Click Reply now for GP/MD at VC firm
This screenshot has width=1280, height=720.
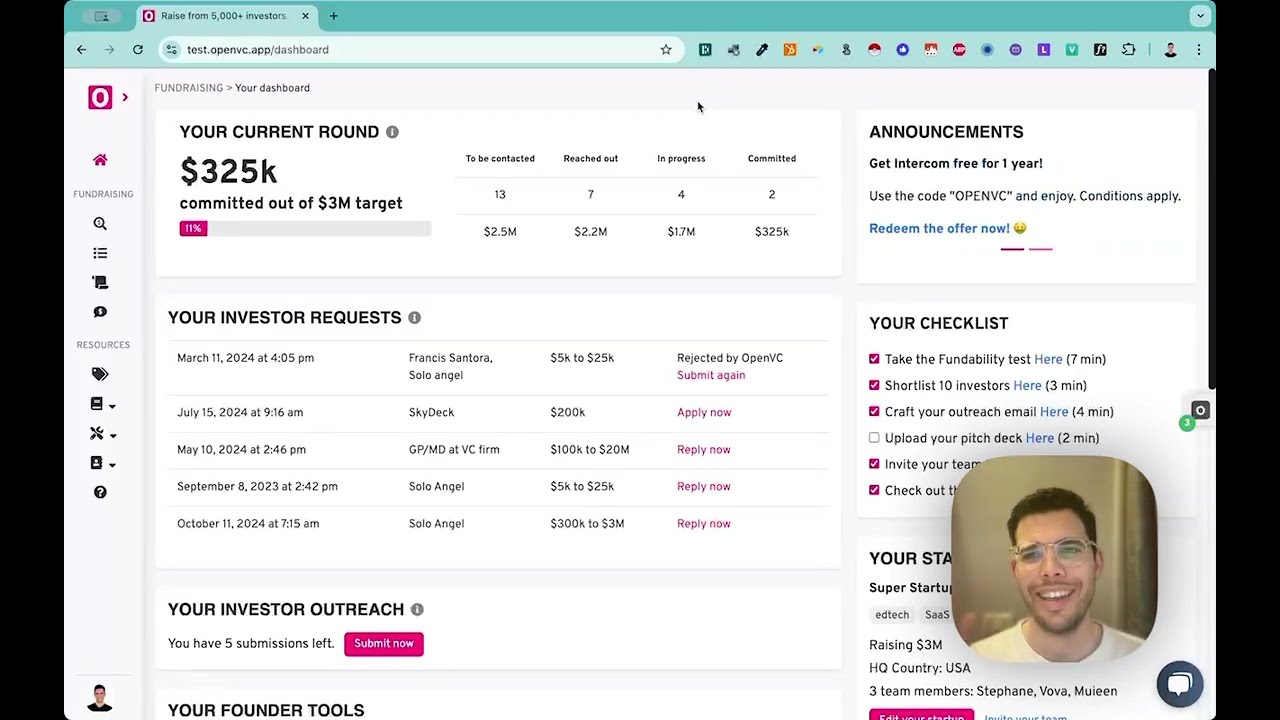click(x=704, y=450)
